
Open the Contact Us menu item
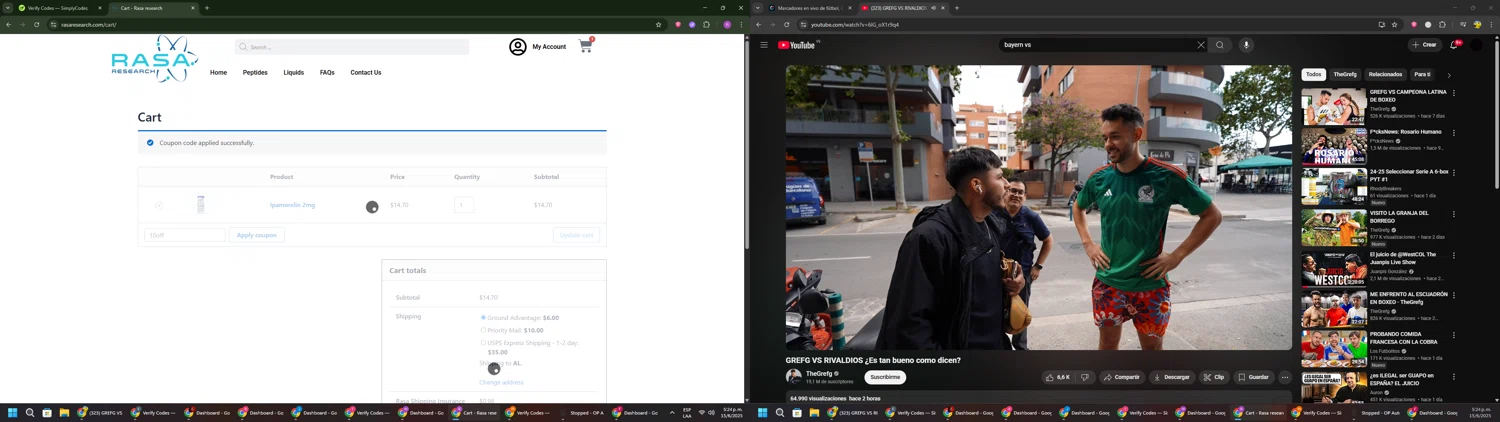click(x=366, y=72)
